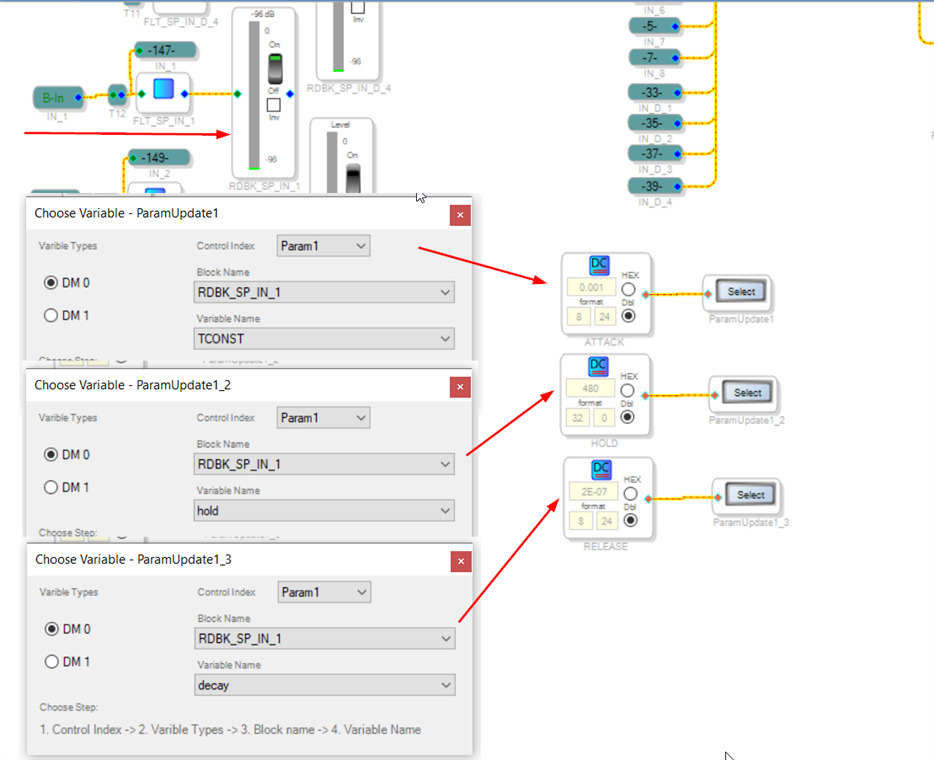This screenshot has height=760, width=934.
Task: Select the B-In input block
Action: pyautogui.click(x=58, y=98)
